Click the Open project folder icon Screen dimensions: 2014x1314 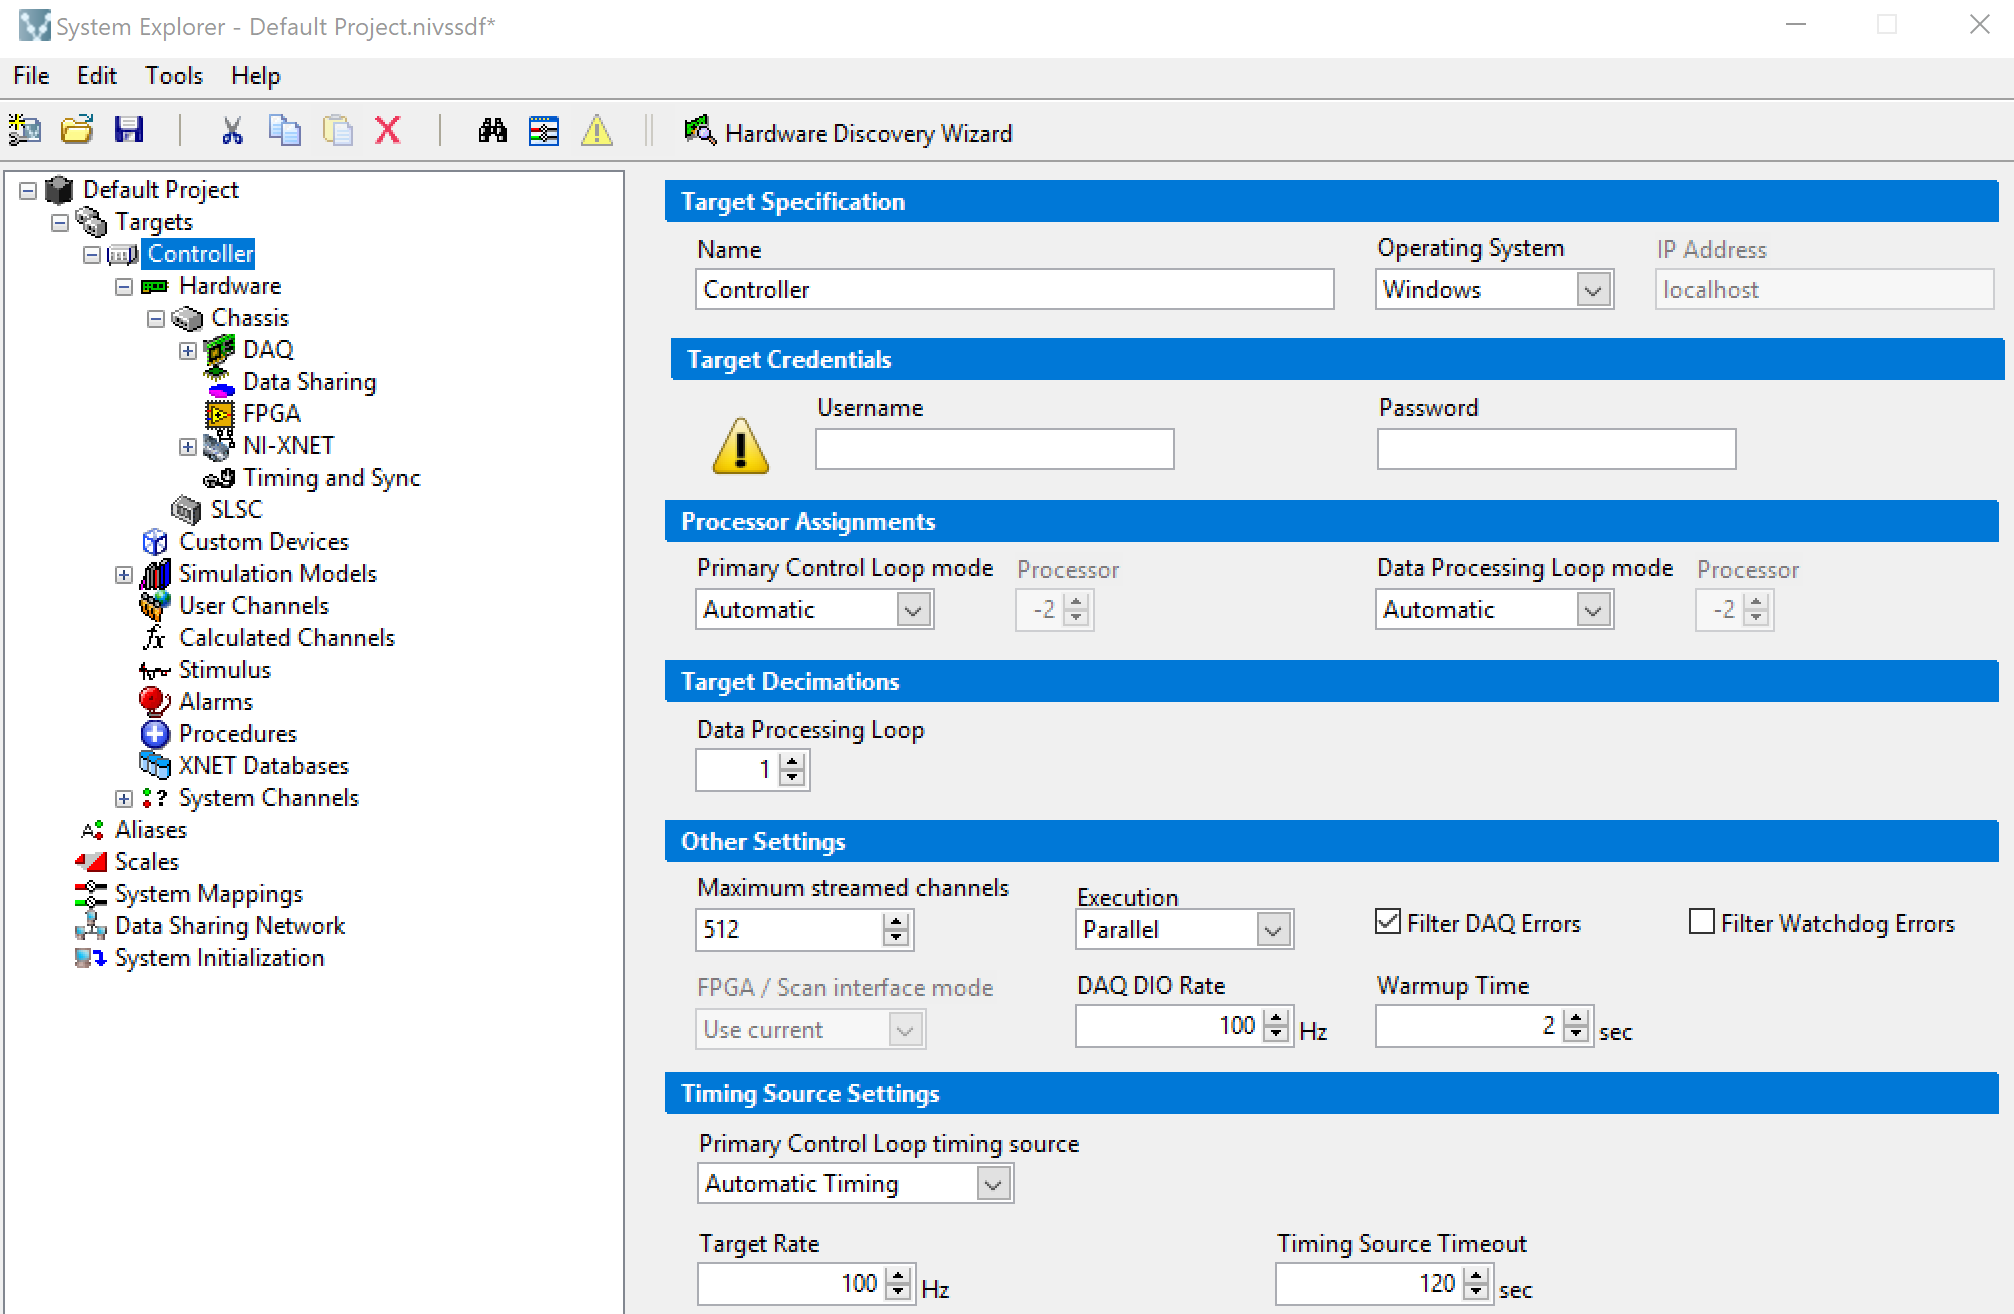point(77,130)
